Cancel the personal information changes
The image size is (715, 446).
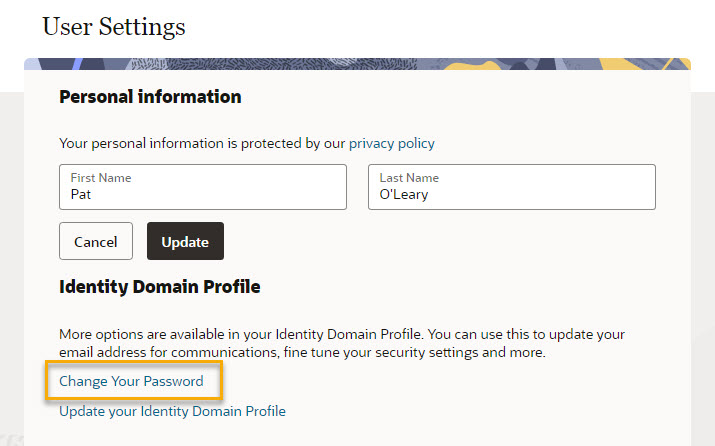[96, 241]
